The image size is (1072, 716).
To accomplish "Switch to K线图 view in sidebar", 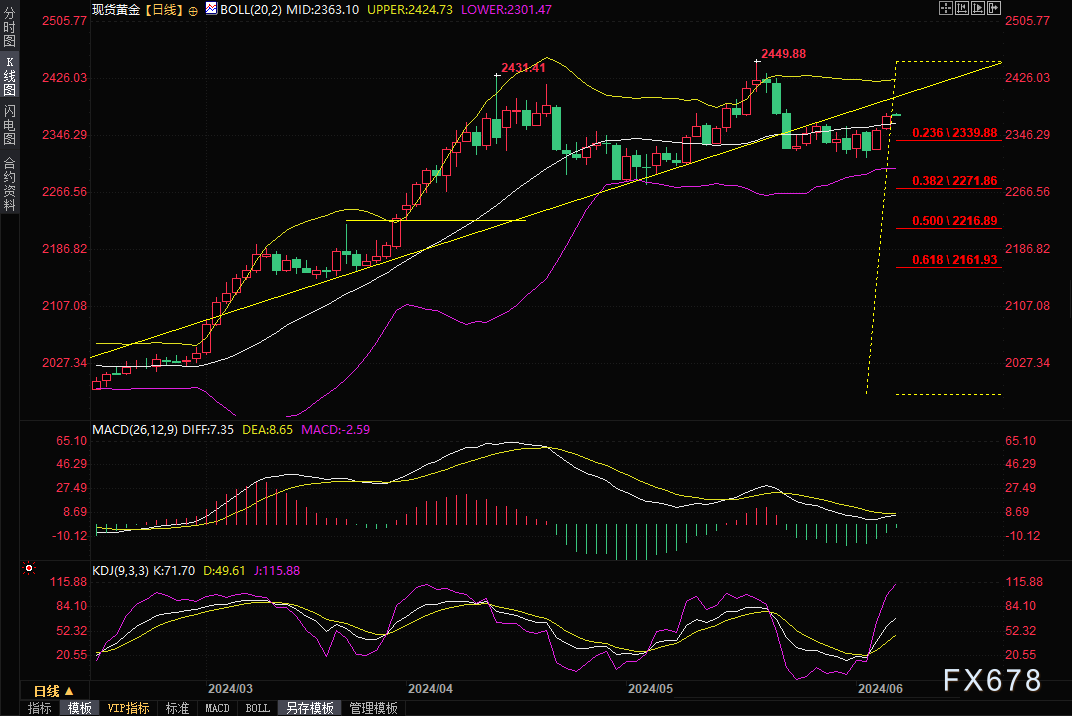I will coord(10,77).
